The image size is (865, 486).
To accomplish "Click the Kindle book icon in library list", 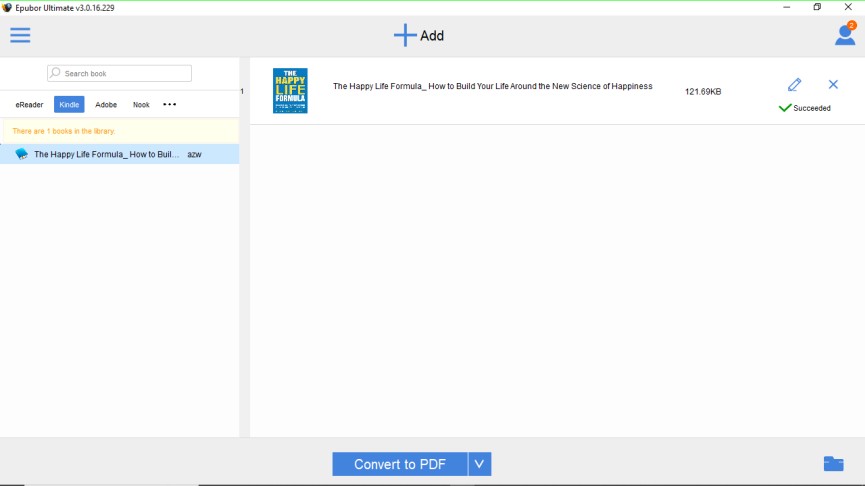I will [22, 154].
